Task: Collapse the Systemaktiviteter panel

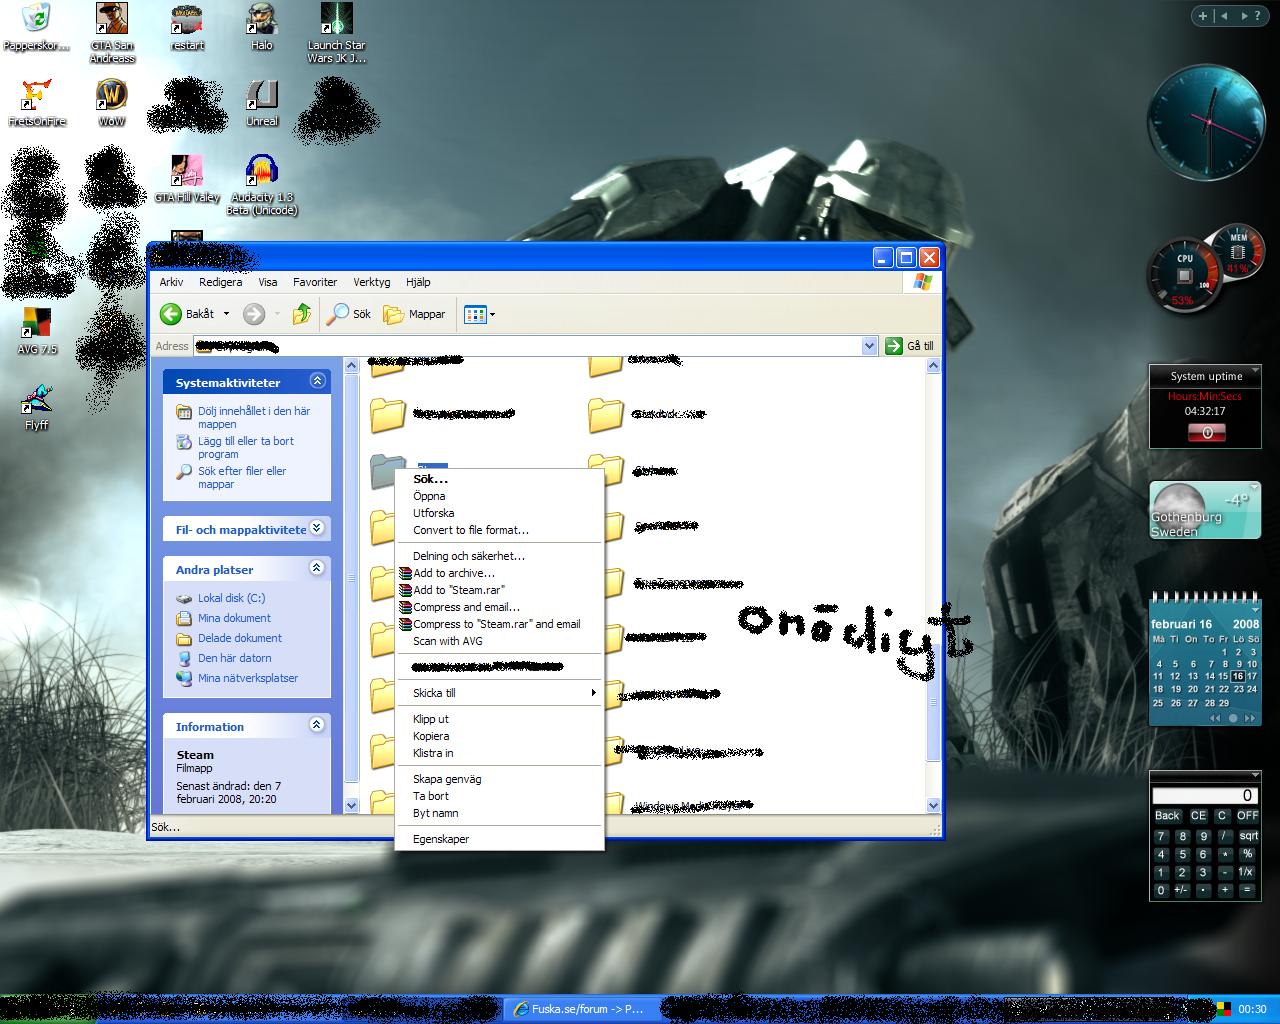Action: (317, 381)
